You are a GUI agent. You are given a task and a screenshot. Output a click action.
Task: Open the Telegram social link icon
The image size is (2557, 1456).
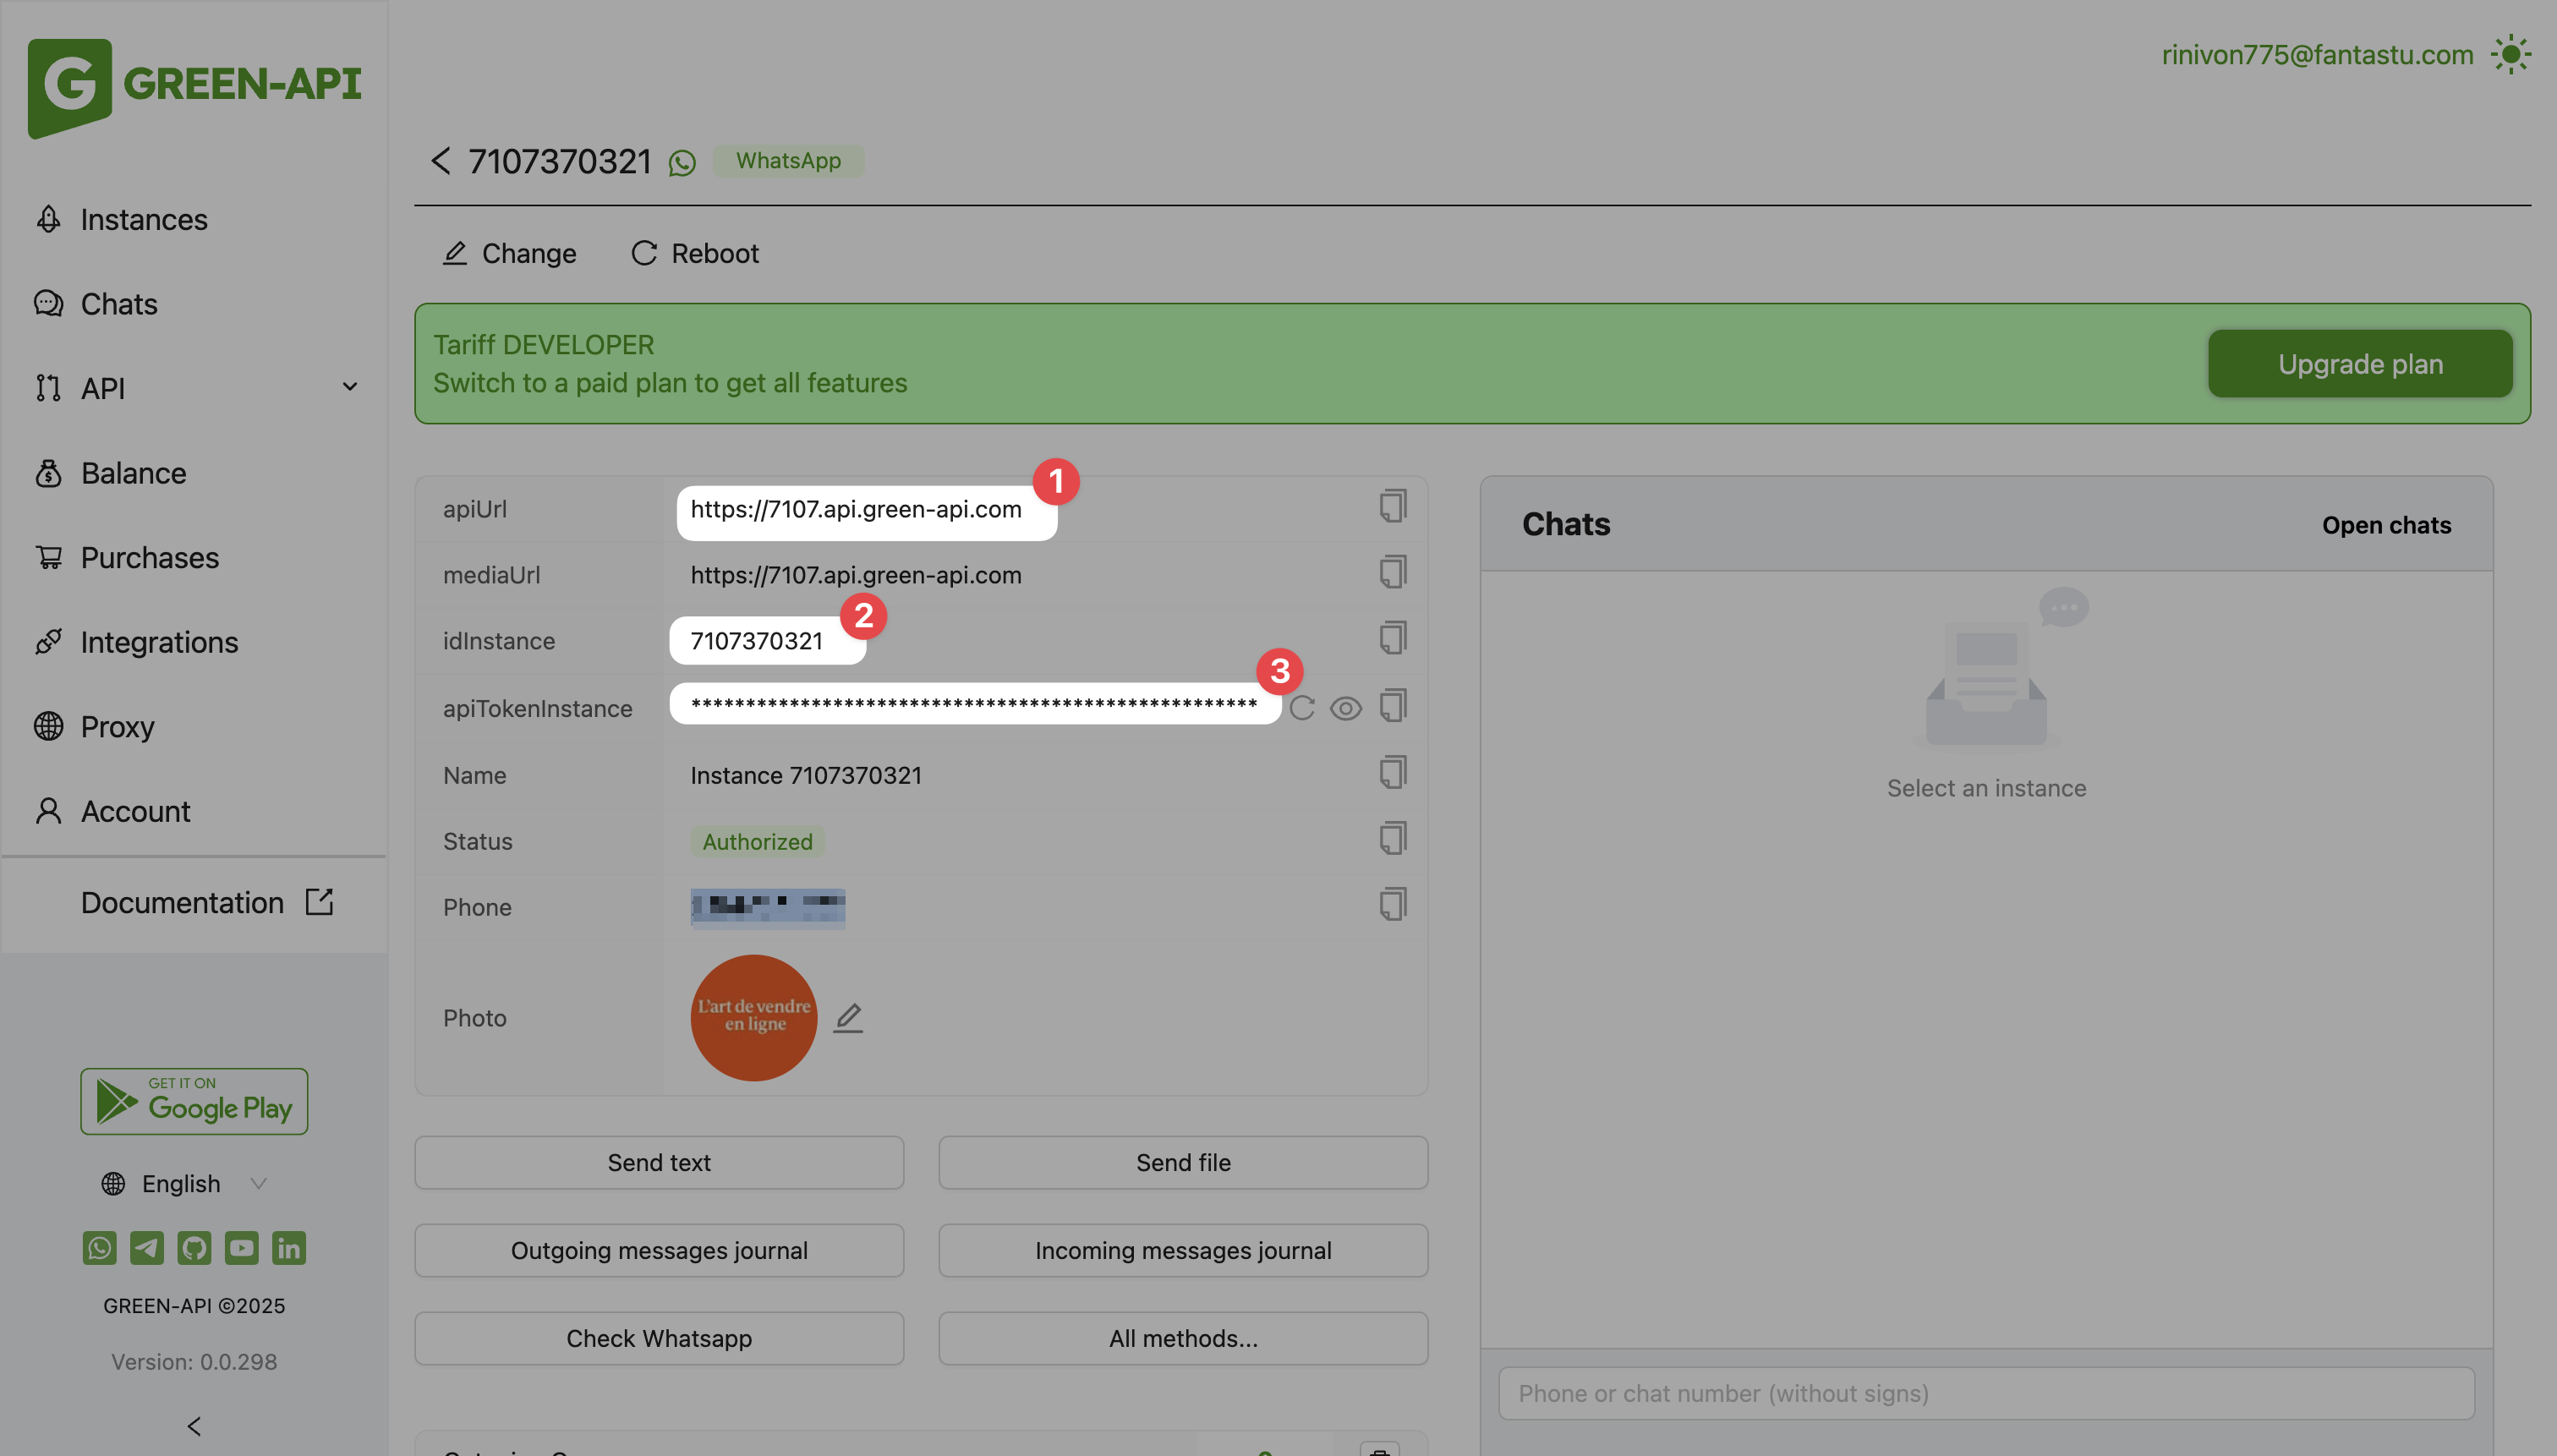coord(147,1248)
